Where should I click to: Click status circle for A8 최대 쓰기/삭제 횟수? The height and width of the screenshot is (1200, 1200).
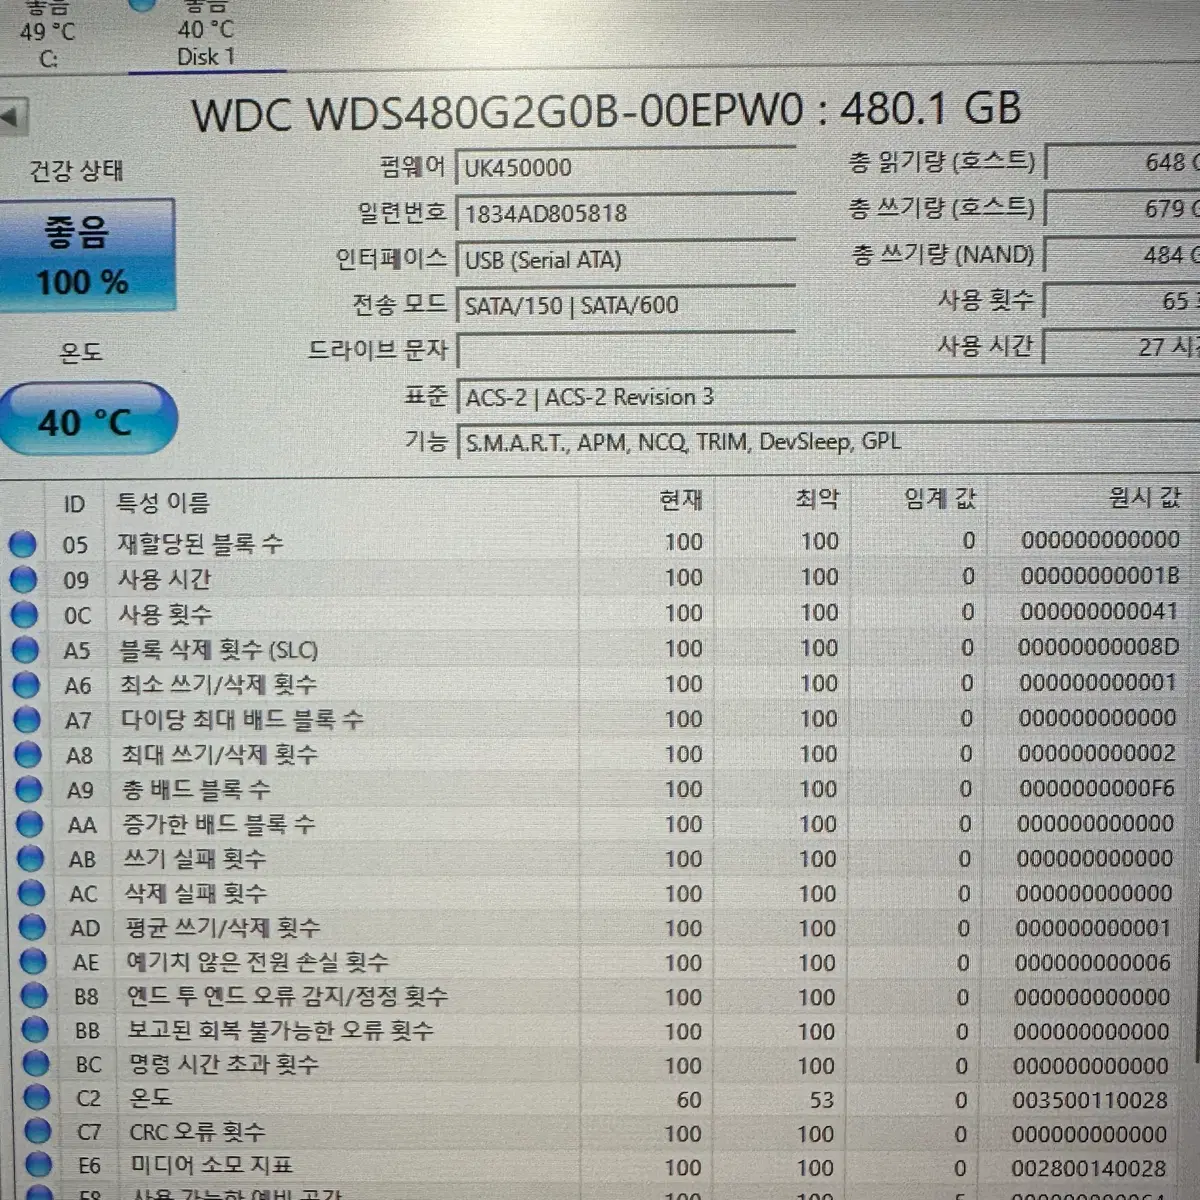28,755
